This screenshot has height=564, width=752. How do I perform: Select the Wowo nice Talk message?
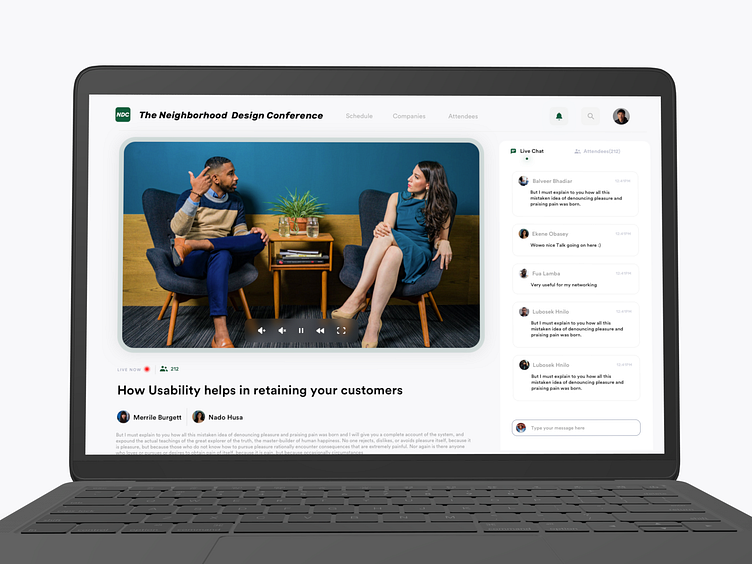point(566,245)
